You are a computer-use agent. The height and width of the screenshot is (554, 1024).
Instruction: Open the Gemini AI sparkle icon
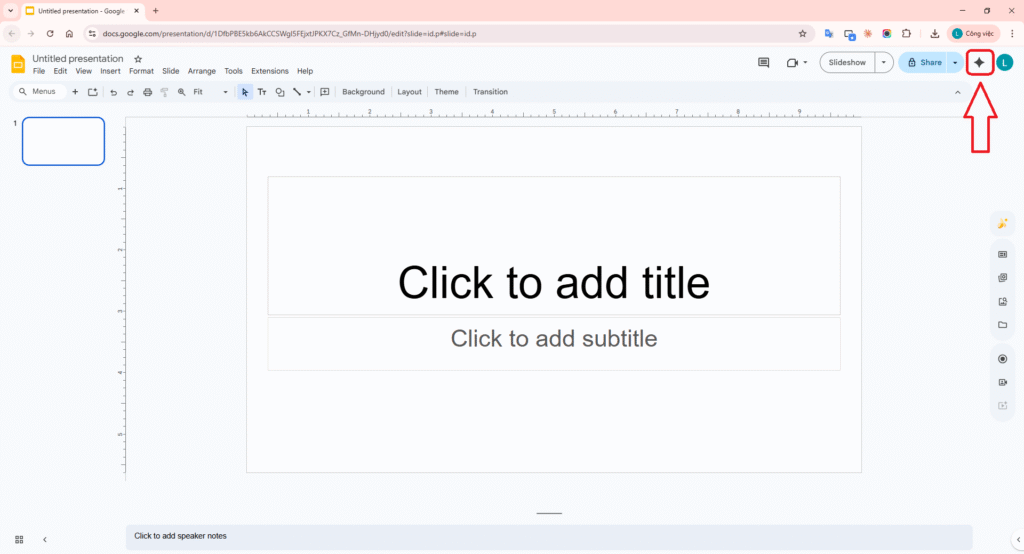coord(979,62)
